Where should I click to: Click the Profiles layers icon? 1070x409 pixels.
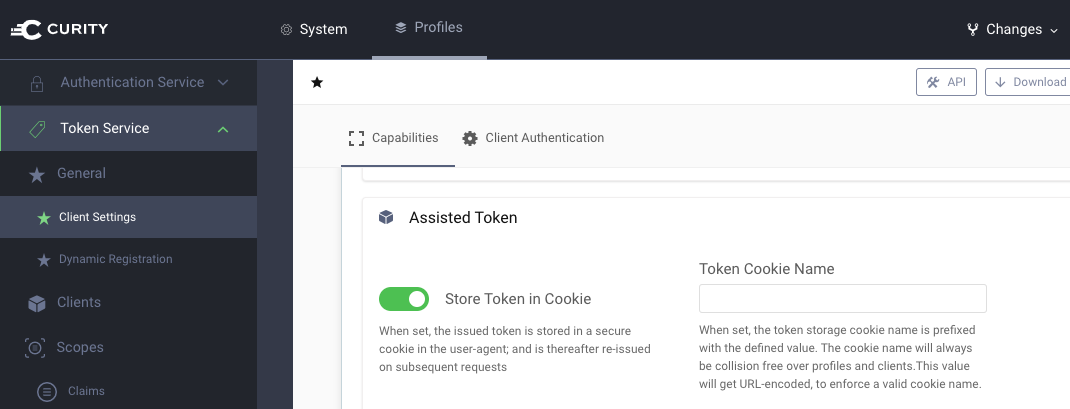tap(401, 28)
